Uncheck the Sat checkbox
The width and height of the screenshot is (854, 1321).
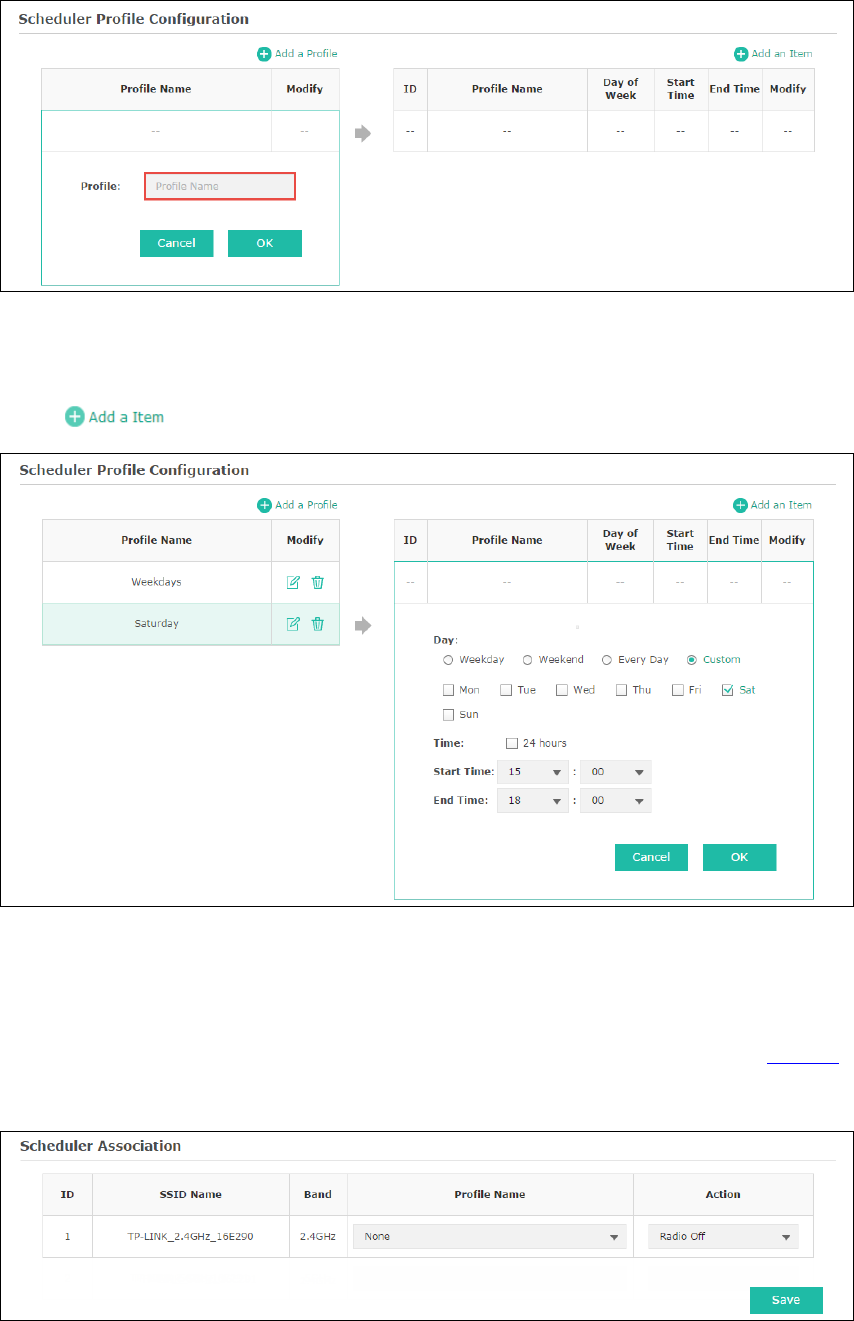[x=728, y=690]
